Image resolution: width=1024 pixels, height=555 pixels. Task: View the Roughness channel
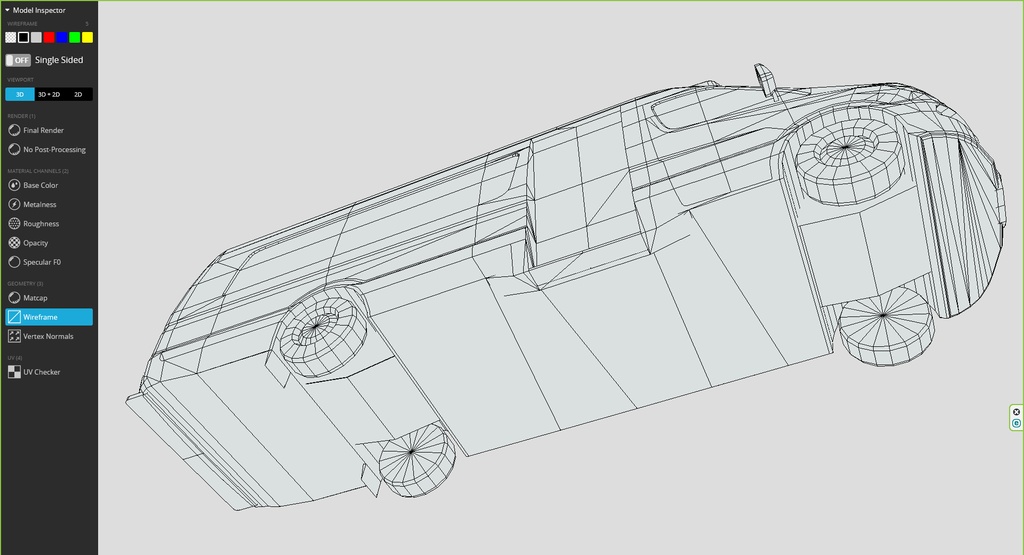pyautogui.click(x=41, y=223)
